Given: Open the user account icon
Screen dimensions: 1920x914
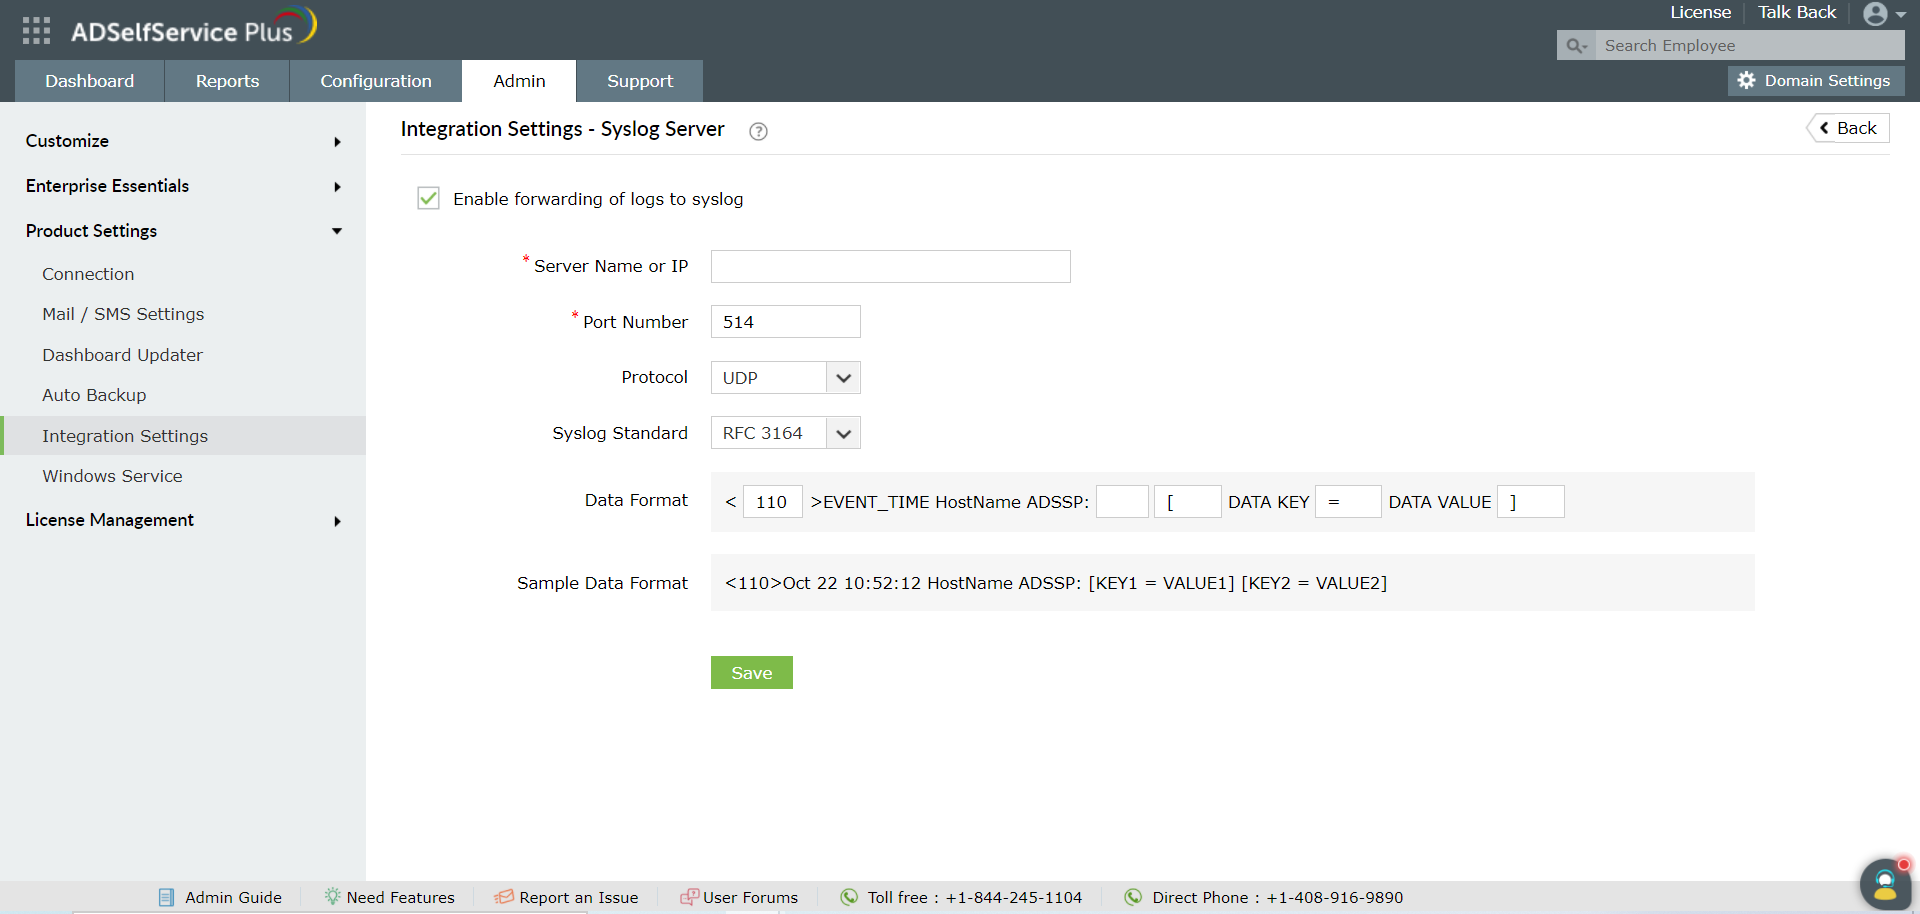Looking at the screenshot, I should (1877, 14).
